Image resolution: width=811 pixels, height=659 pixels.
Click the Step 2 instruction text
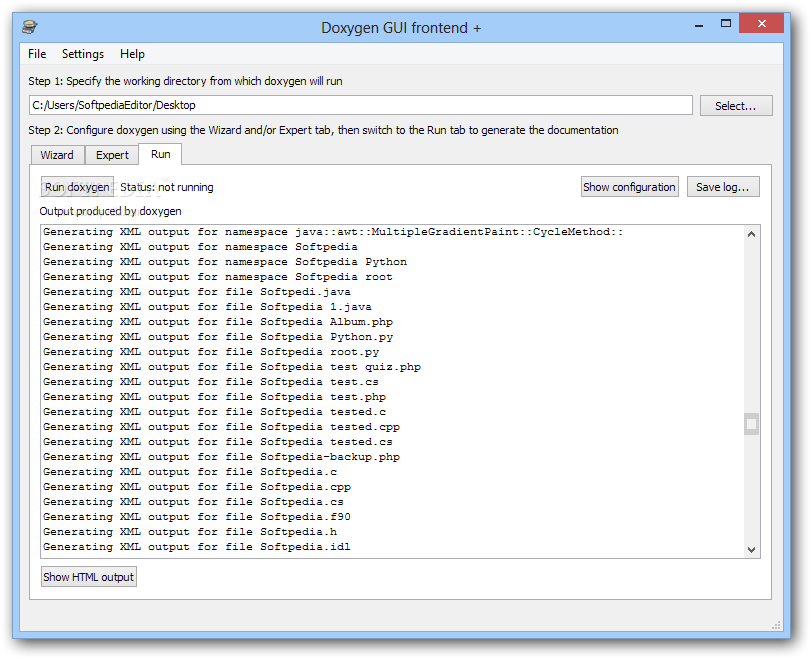(323, 130)
